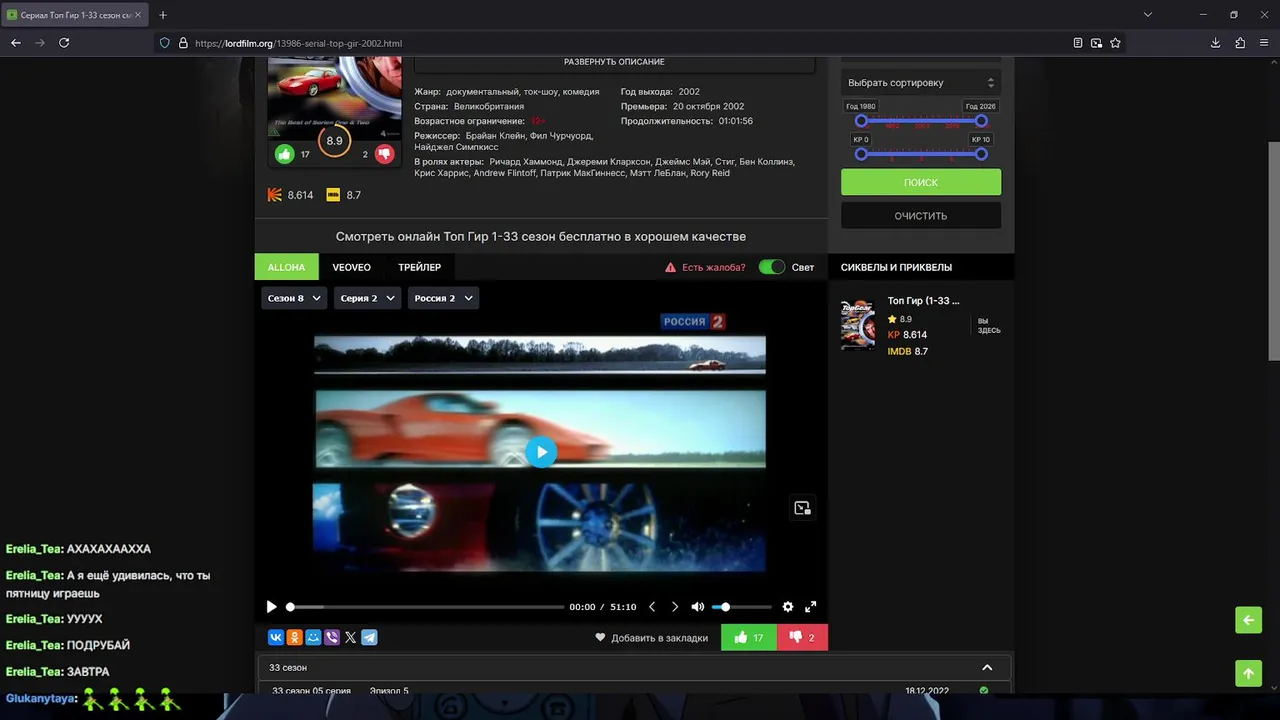Click the player volume slider
1280x720 pixels.
741,607
